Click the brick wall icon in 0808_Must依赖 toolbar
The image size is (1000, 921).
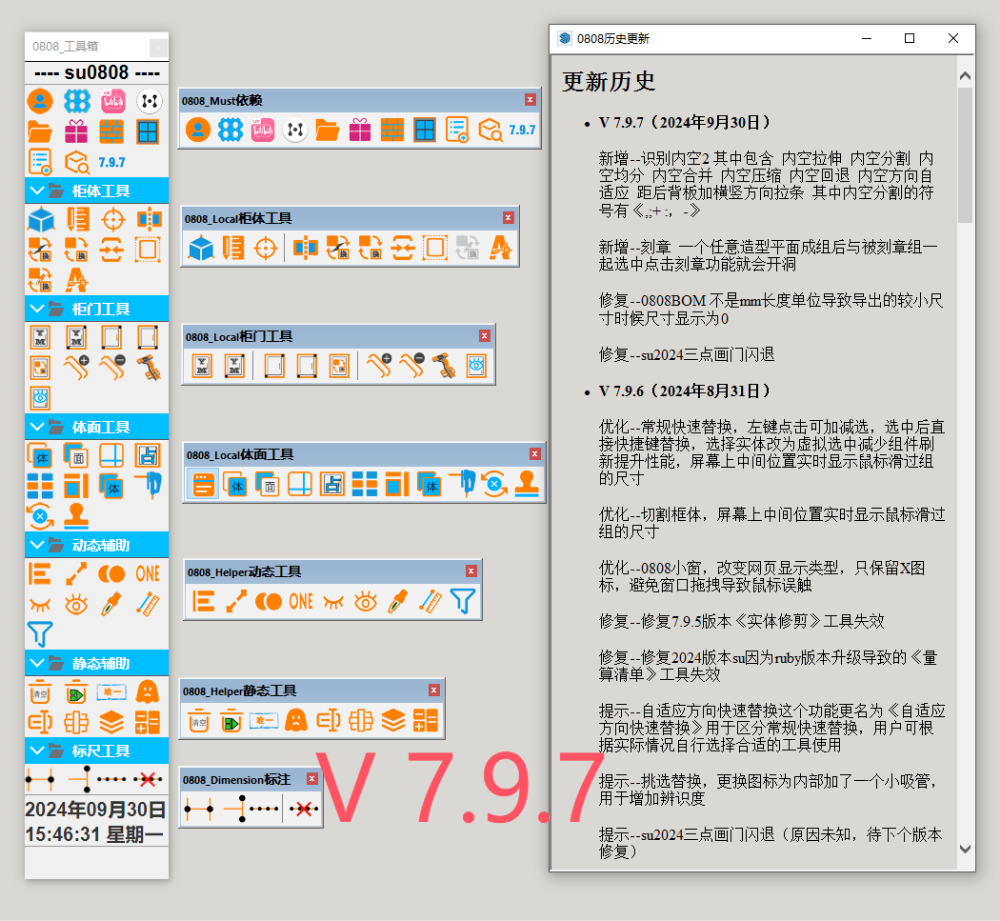point(393,130)
